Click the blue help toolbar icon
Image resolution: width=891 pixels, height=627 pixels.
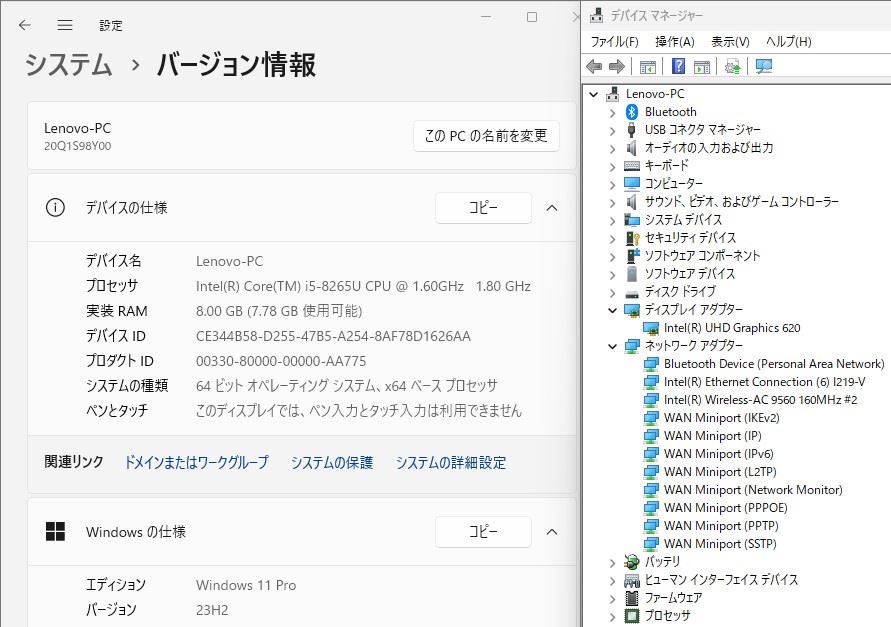(678, 67)
